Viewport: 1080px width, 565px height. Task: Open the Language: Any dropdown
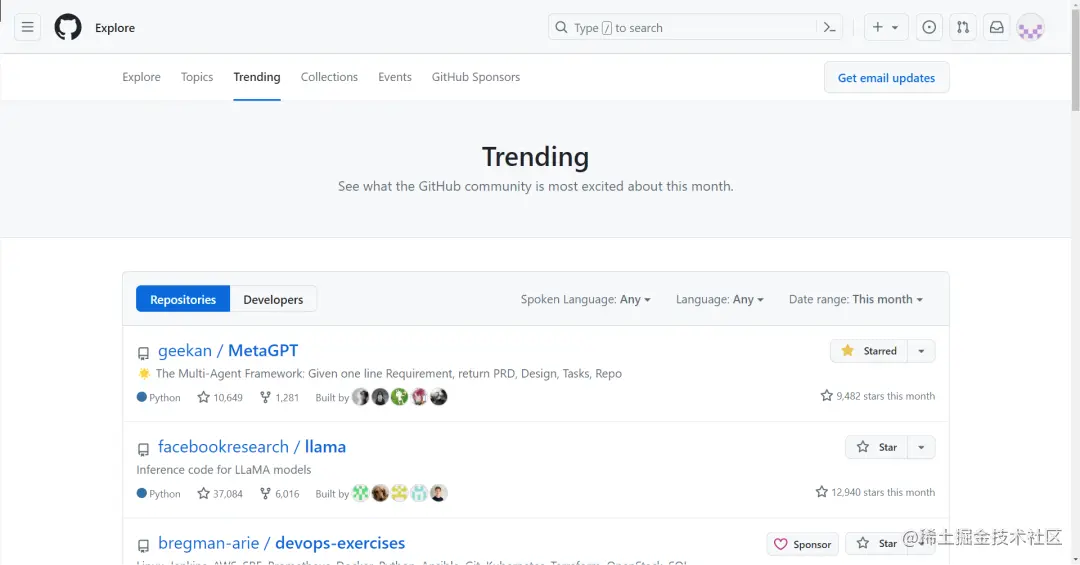point(720,299)
